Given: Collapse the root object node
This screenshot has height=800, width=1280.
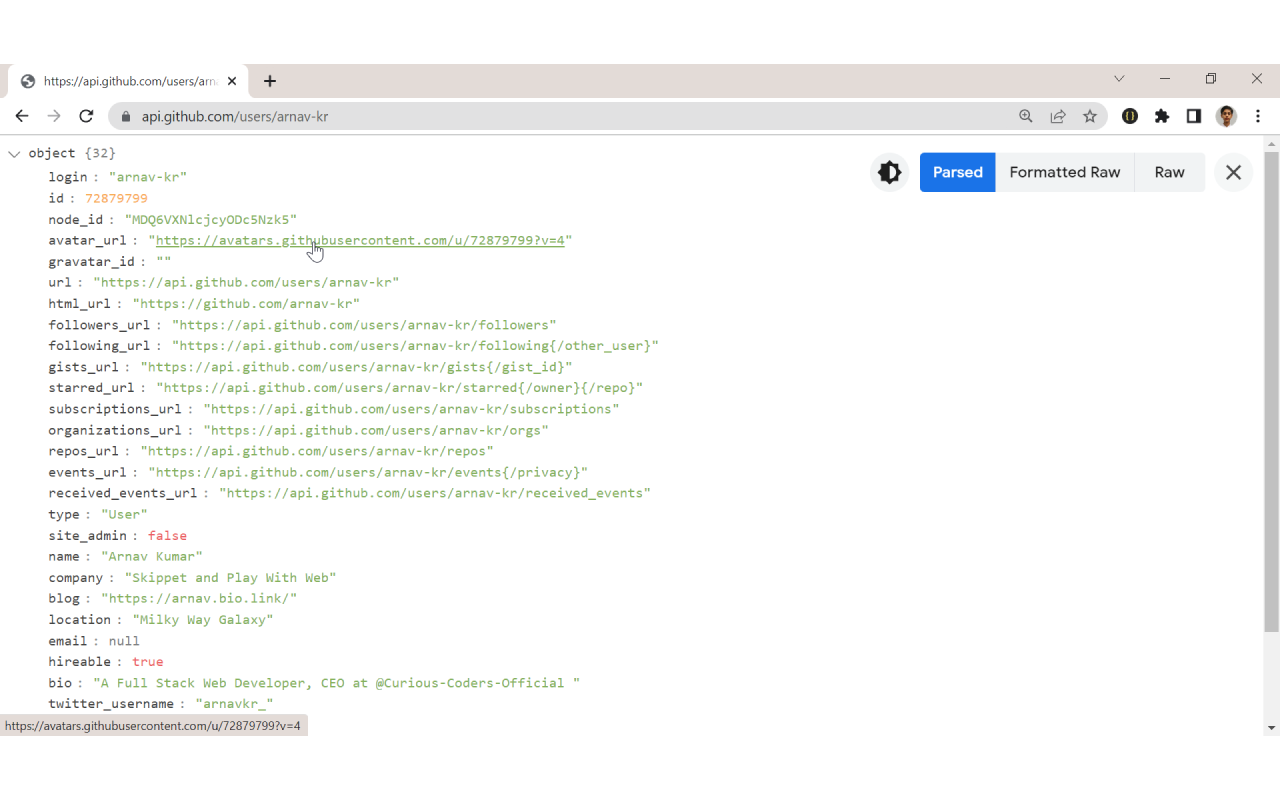Looking at the screenshot, I should click(x=14, y=154).
